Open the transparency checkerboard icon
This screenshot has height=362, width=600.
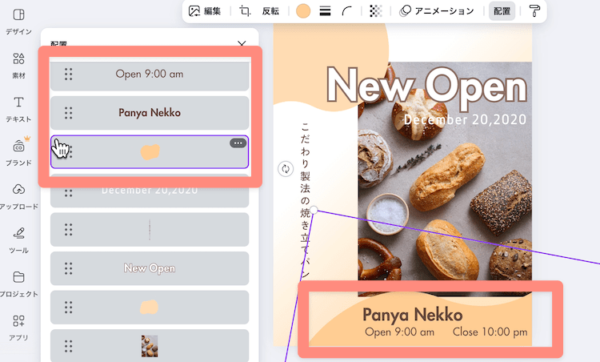click(375, 11)
